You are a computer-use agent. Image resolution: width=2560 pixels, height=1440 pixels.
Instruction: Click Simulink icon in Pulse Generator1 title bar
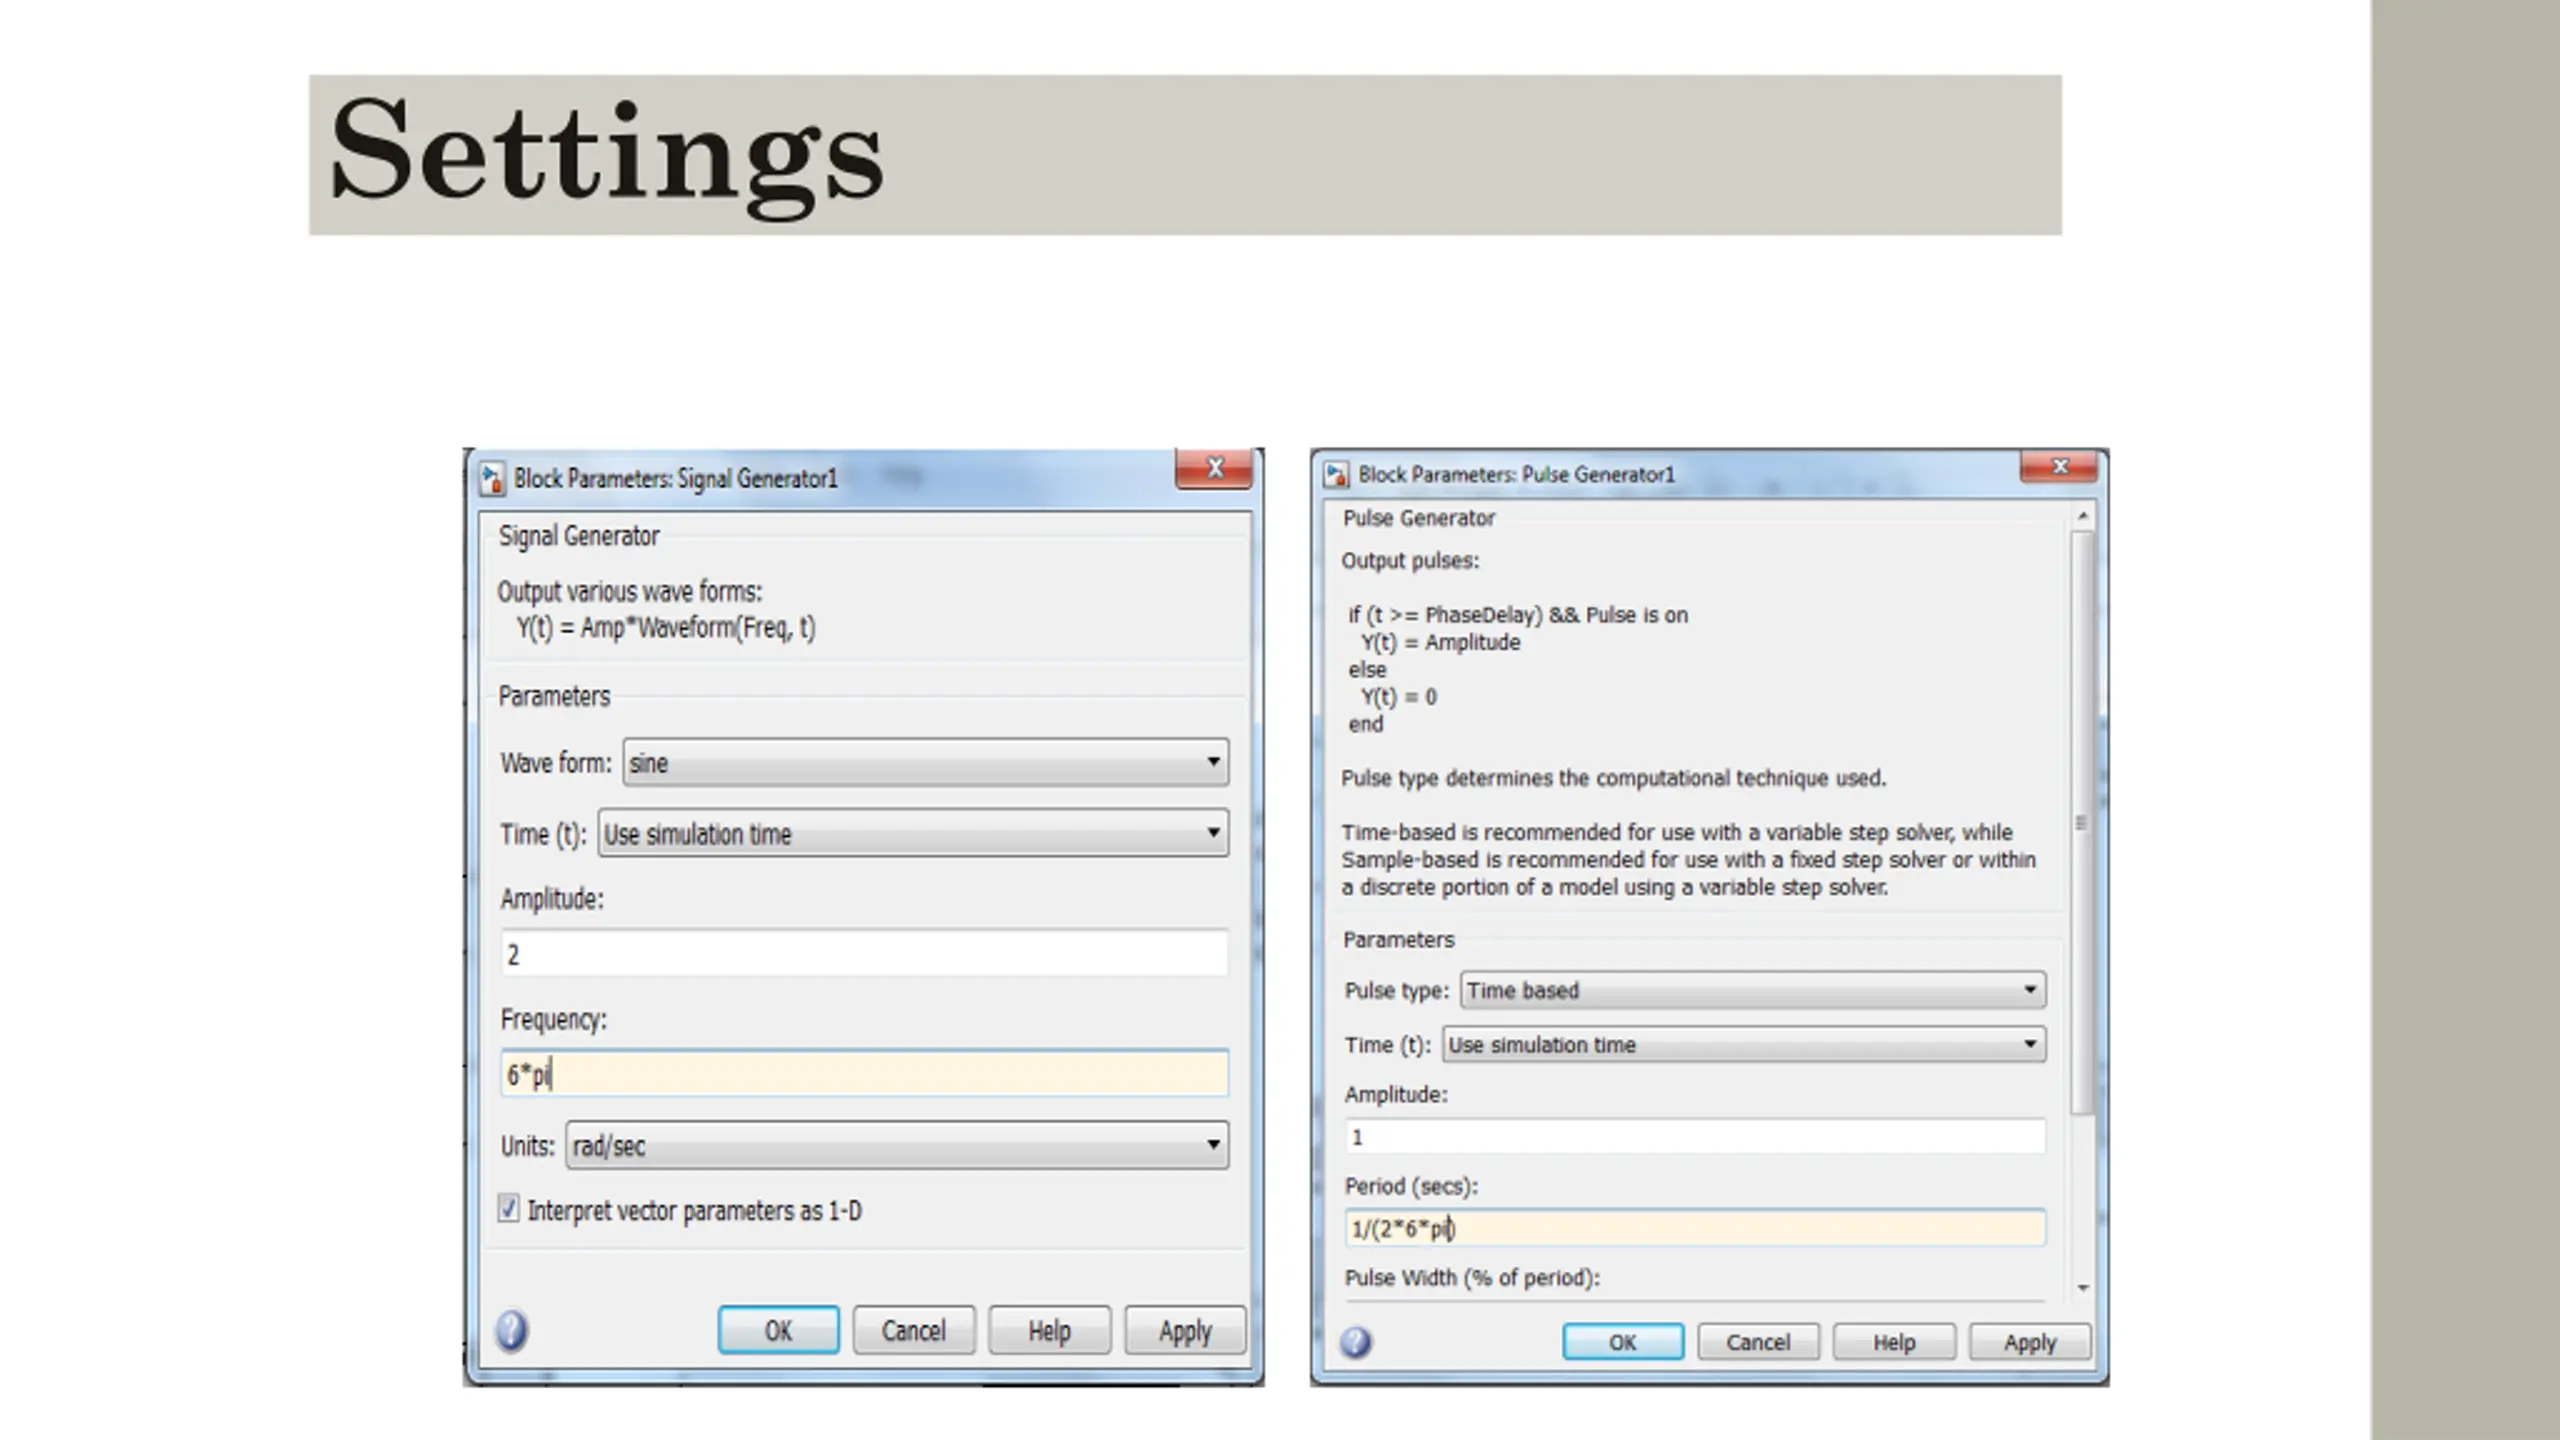(1336, 474)
